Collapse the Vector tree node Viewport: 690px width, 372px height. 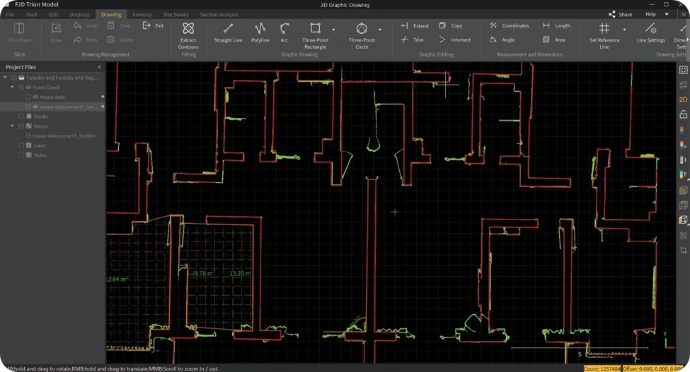point(12,126)
